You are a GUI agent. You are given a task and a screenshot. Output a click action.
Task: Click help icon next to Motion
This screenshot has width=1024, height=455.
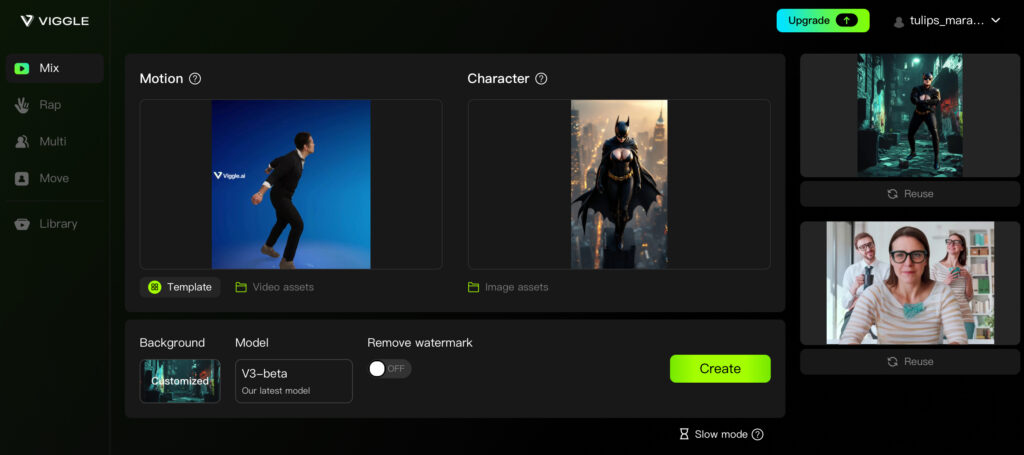click(x=195, y=79)
